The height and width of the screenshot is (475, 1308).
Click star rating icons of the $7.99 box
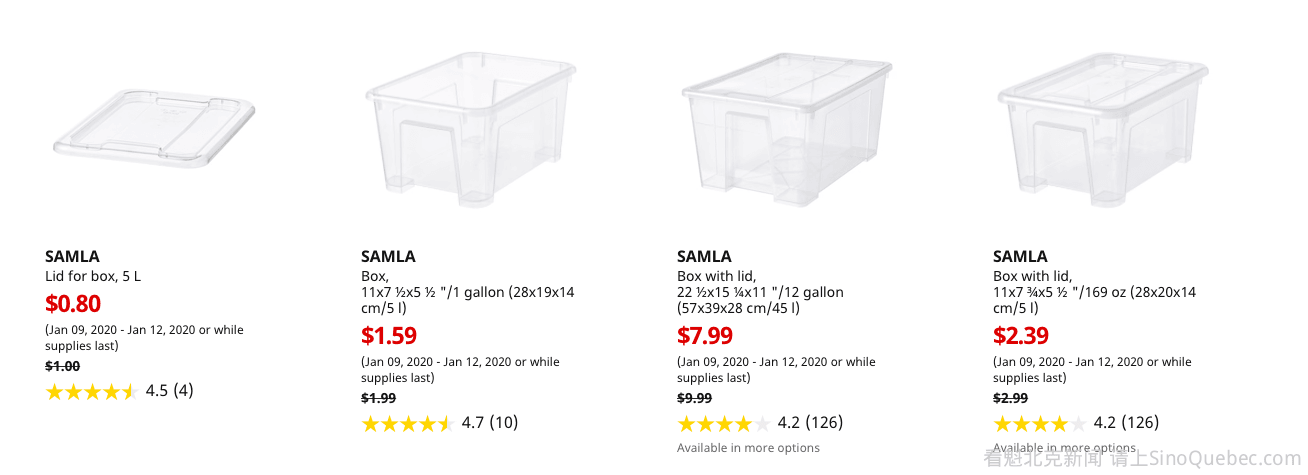(723, 423)
